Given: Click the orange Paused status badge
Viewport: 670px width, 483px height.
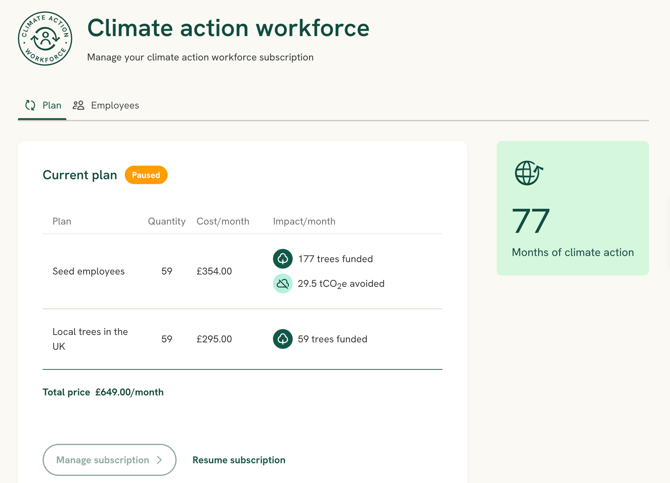Looking at the screenshot, I should (146, 175).
